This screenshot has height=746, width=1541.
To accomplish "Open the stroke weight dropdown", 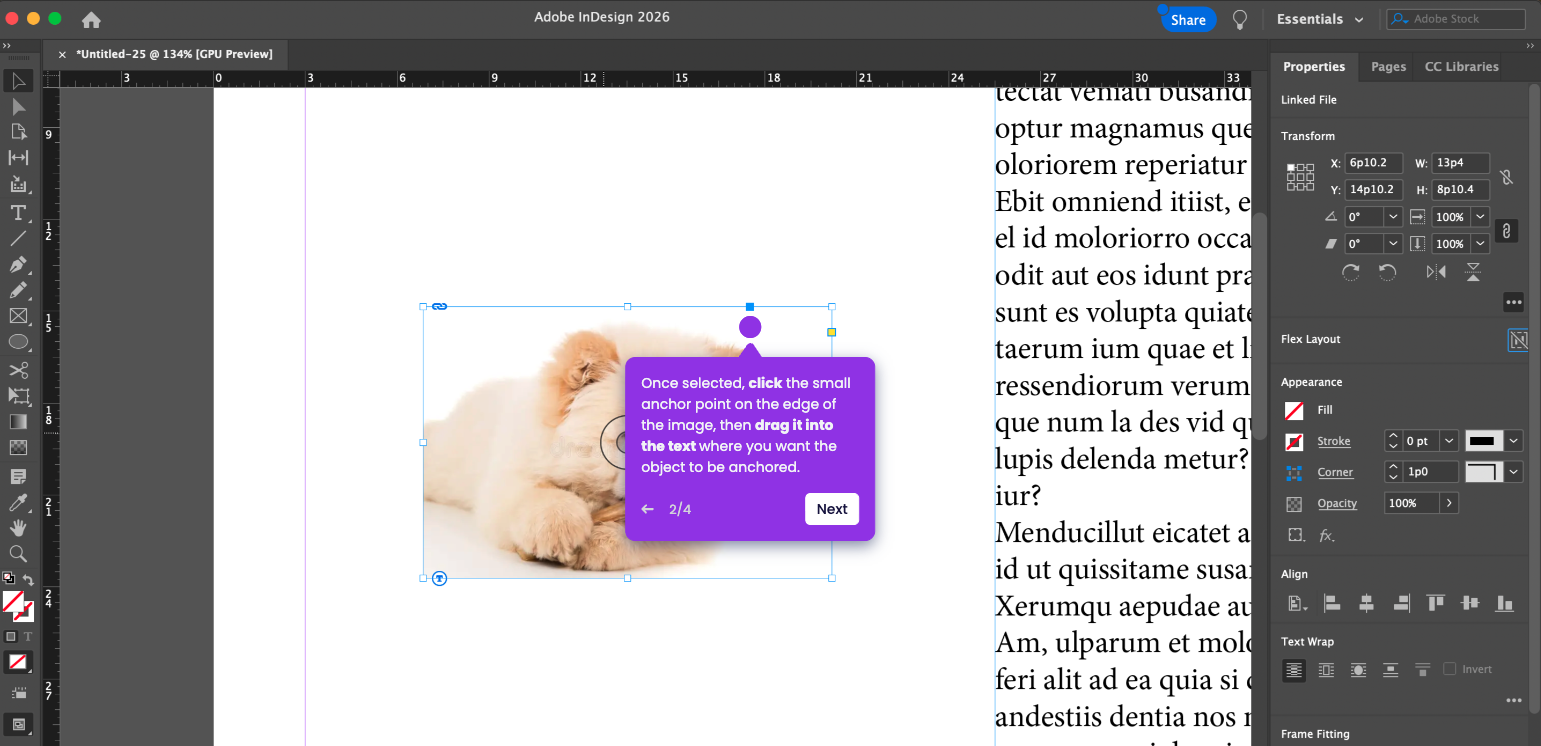I will [x=1449, y=441].
